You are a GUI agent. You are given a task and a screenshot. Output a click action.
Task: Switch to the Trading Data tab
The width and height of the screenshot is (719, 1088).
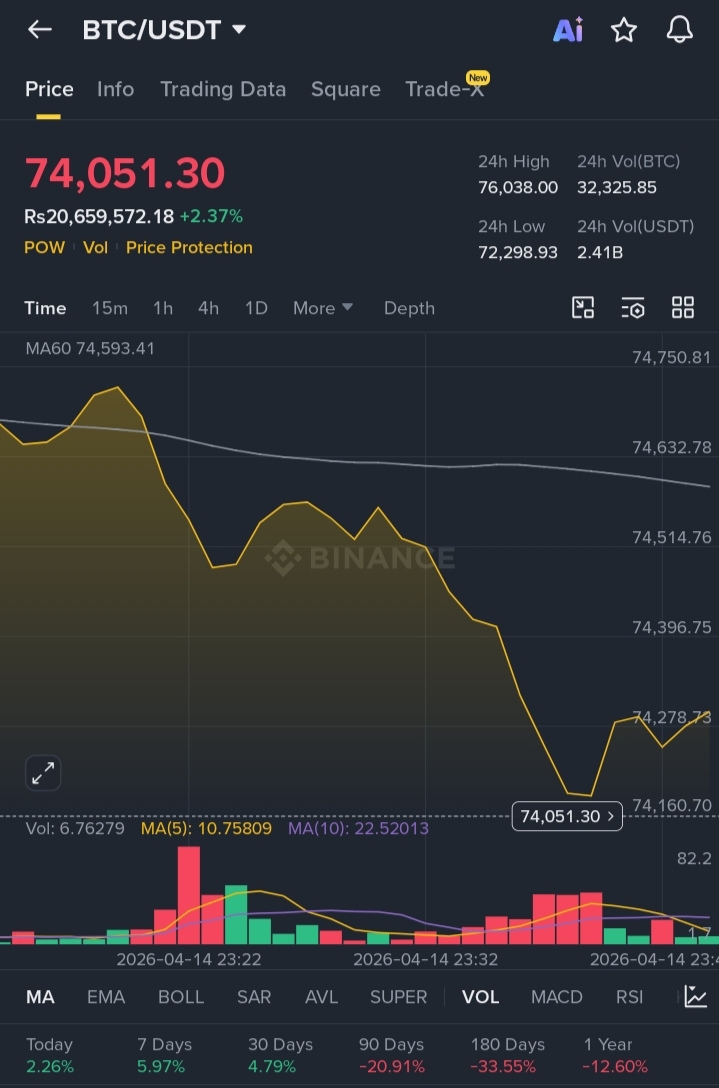pos(223,89)
